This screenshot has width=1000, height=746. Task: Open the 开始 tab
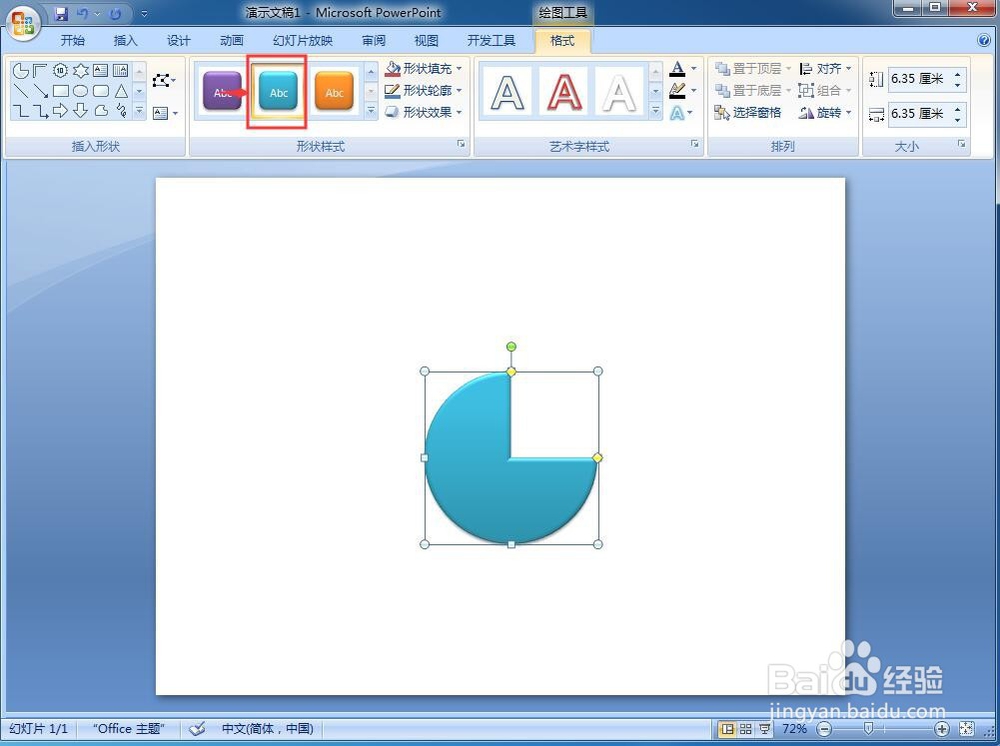(x=73, y=41)
